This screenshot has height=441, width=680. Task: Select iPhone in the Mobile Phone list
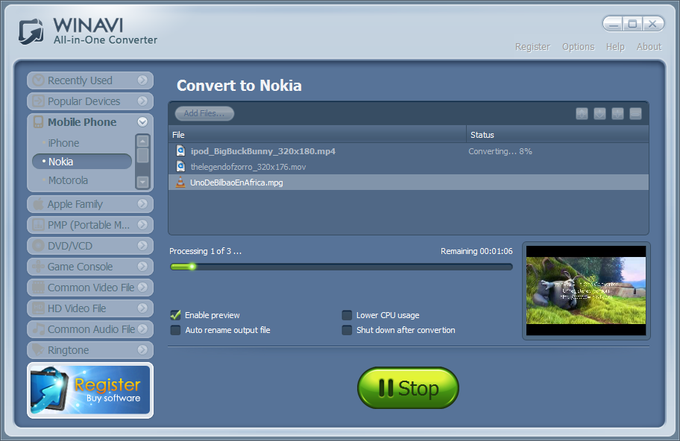point(64,143)
